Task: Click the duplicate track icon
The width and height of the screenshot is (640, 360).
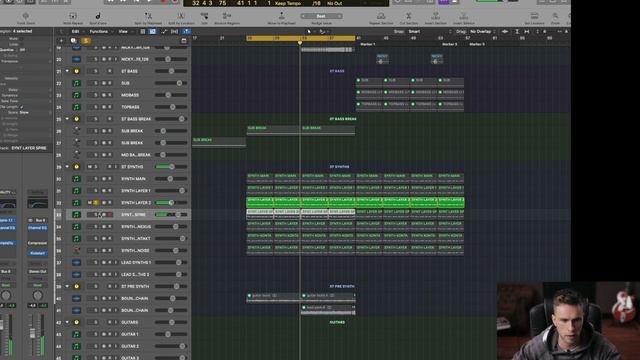Action: pyautogui.click(x=73, y=40)
